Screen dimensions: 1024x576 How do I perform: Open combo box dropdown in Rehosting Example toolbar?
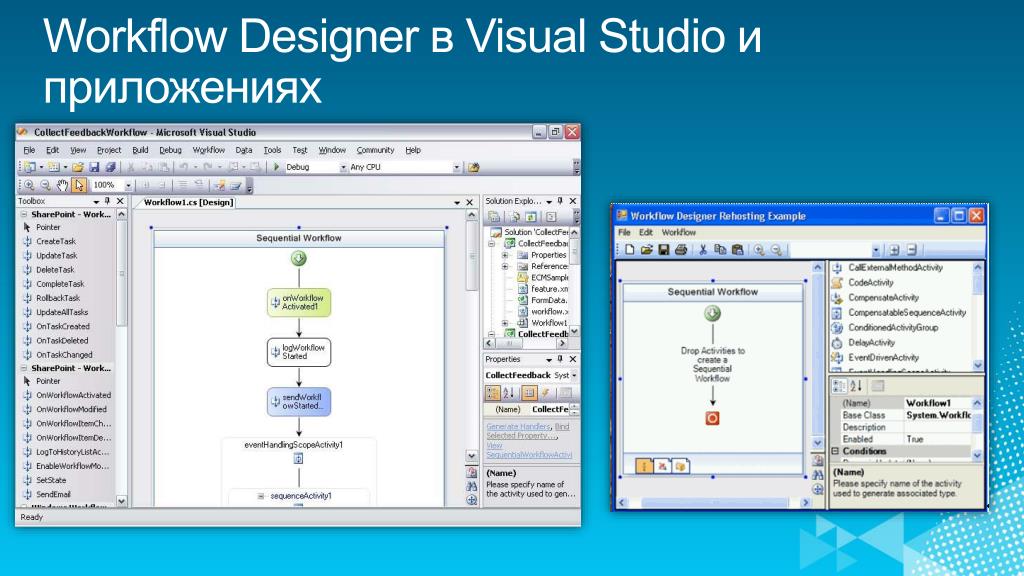tap(876, 249)
